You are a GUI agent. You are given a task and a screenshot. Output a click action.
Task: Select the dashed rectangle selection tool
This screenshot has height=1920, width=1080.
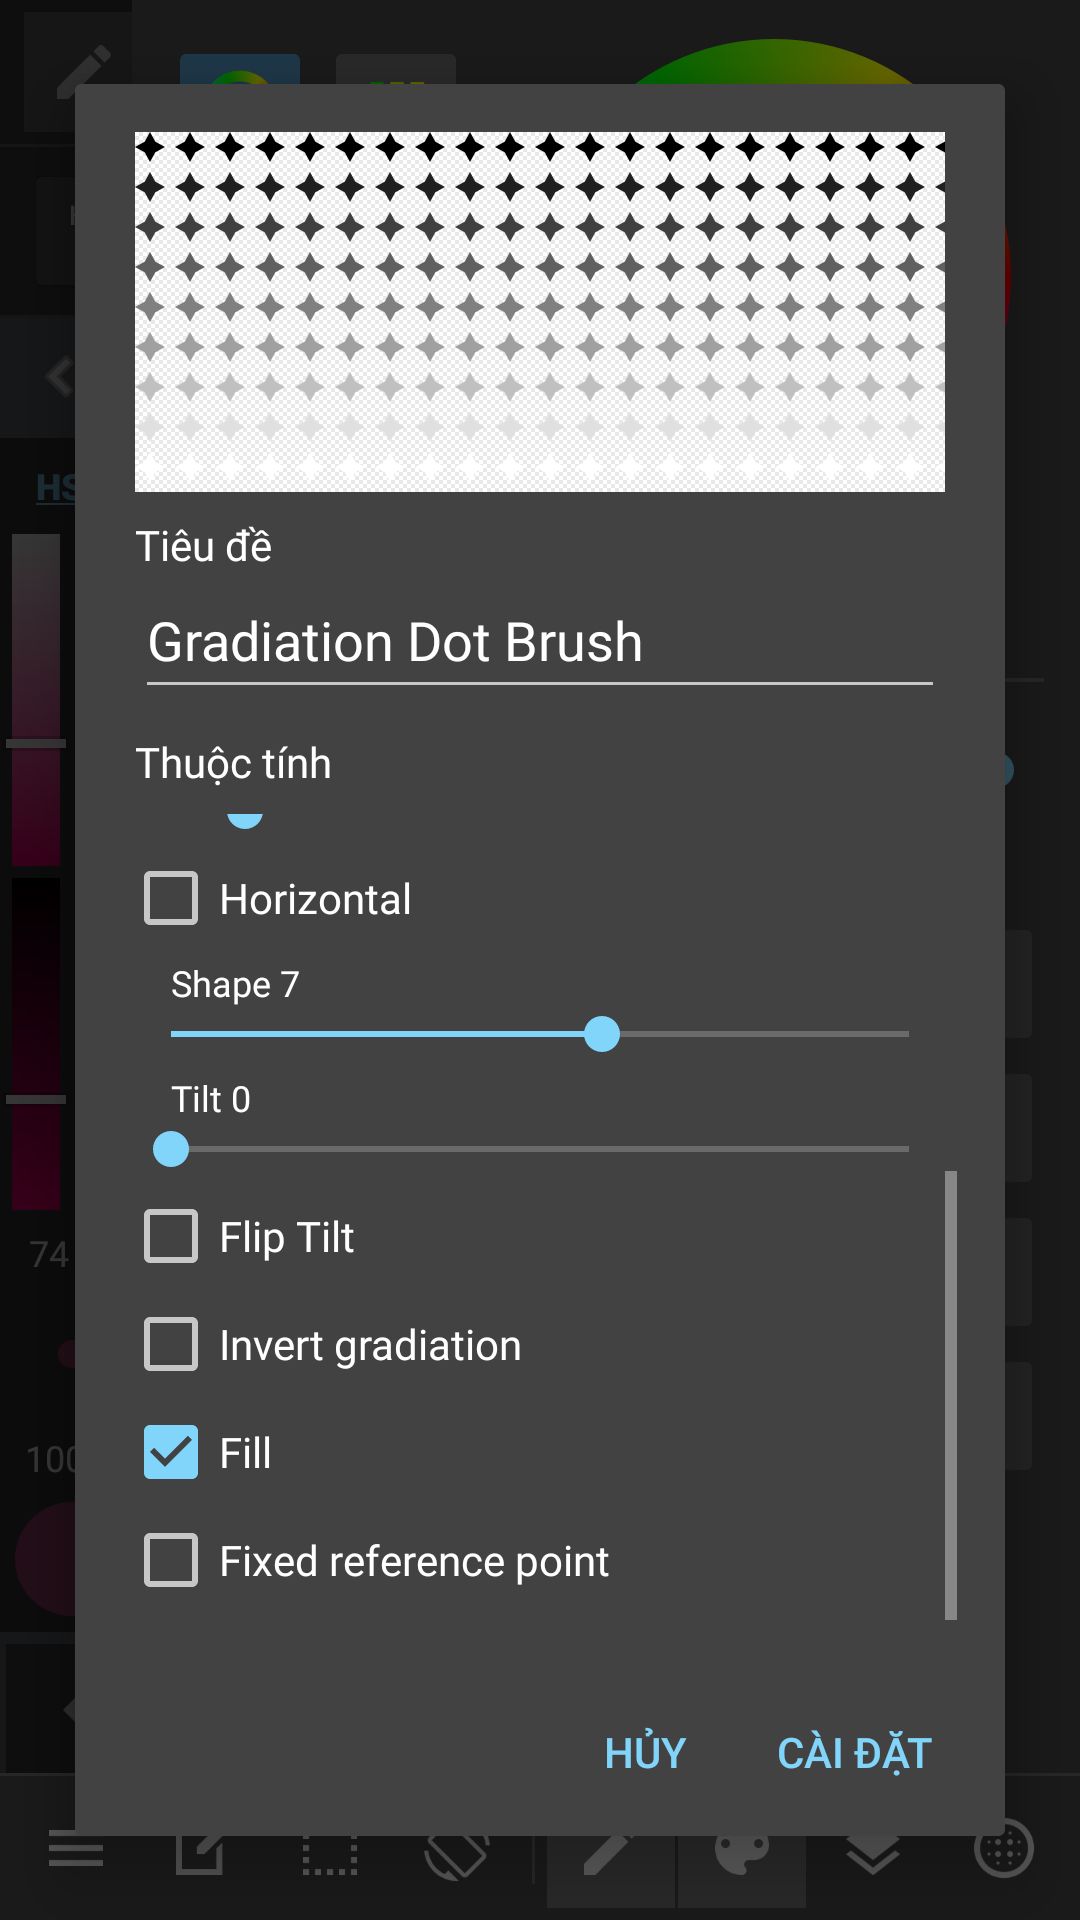330,1853
